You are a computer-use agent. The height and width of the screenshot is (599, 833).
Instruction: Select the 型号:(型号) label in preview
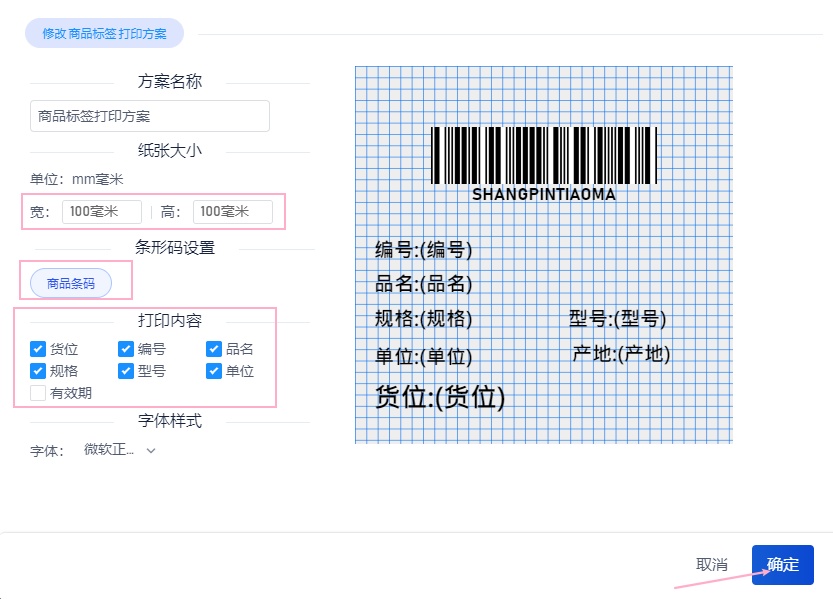tap(617, 319)
